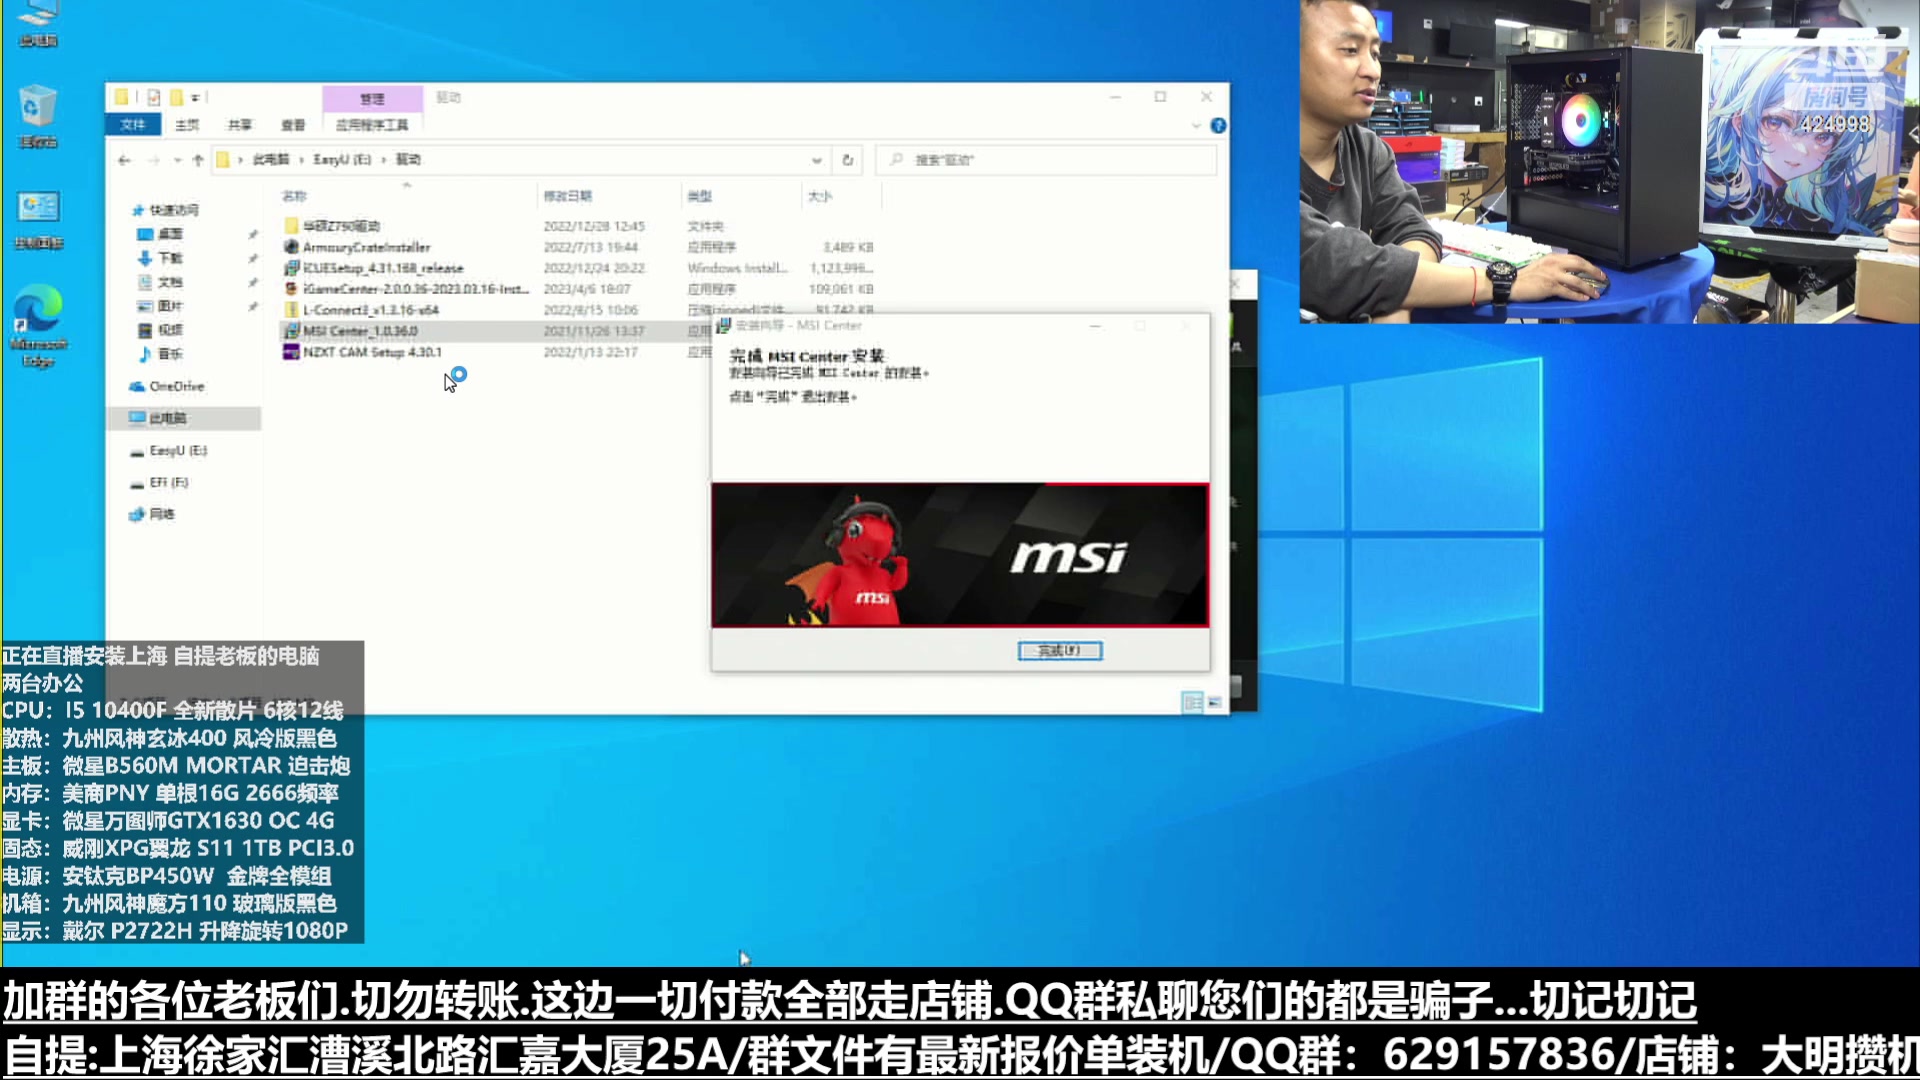Click 此电脑 in the address breadcrumb
This screenshot has width=1920, height=1080.
(x=271, y=160)
